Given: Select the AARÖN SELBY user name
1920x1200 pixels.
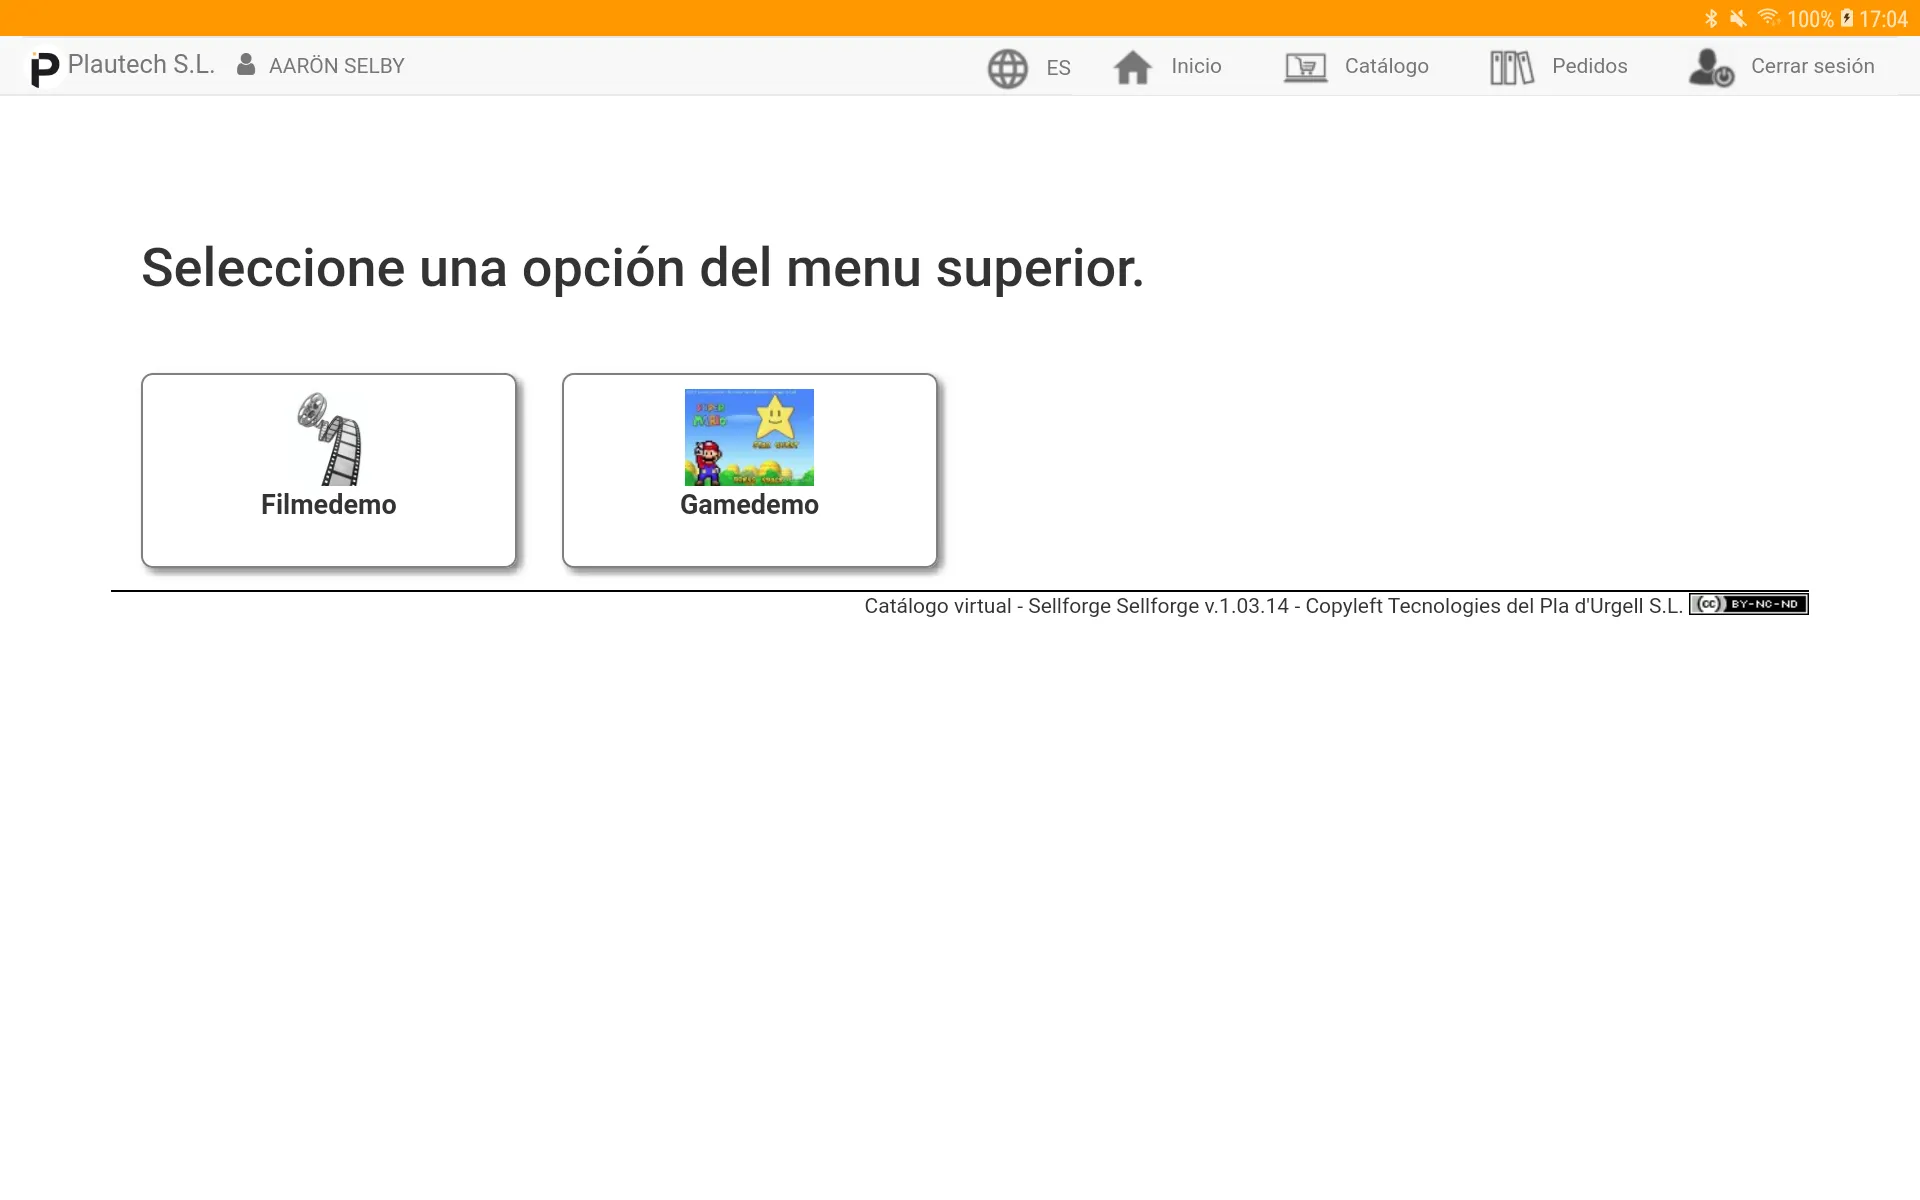Looking at the screenshot, I should click(x=337, y=66).
